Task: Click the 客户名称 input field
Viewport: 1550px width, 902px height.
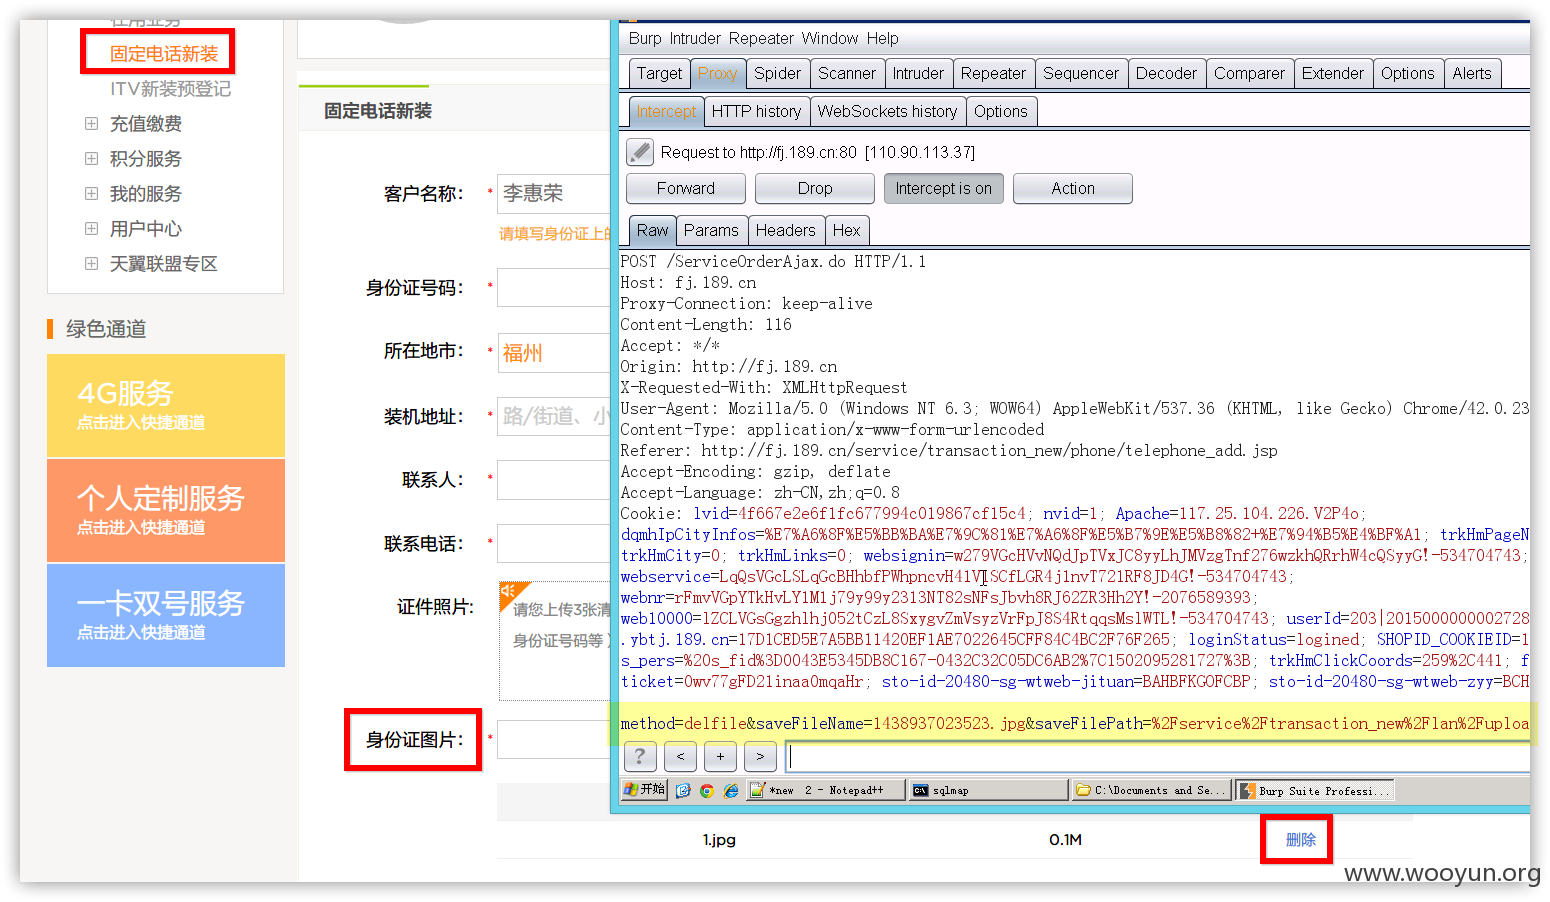Action: [x=553, y=193]
